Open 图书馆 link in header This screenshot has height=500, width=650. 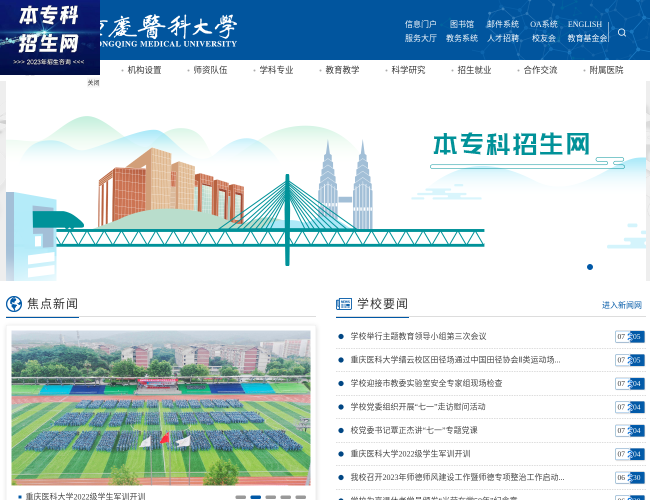461,24
